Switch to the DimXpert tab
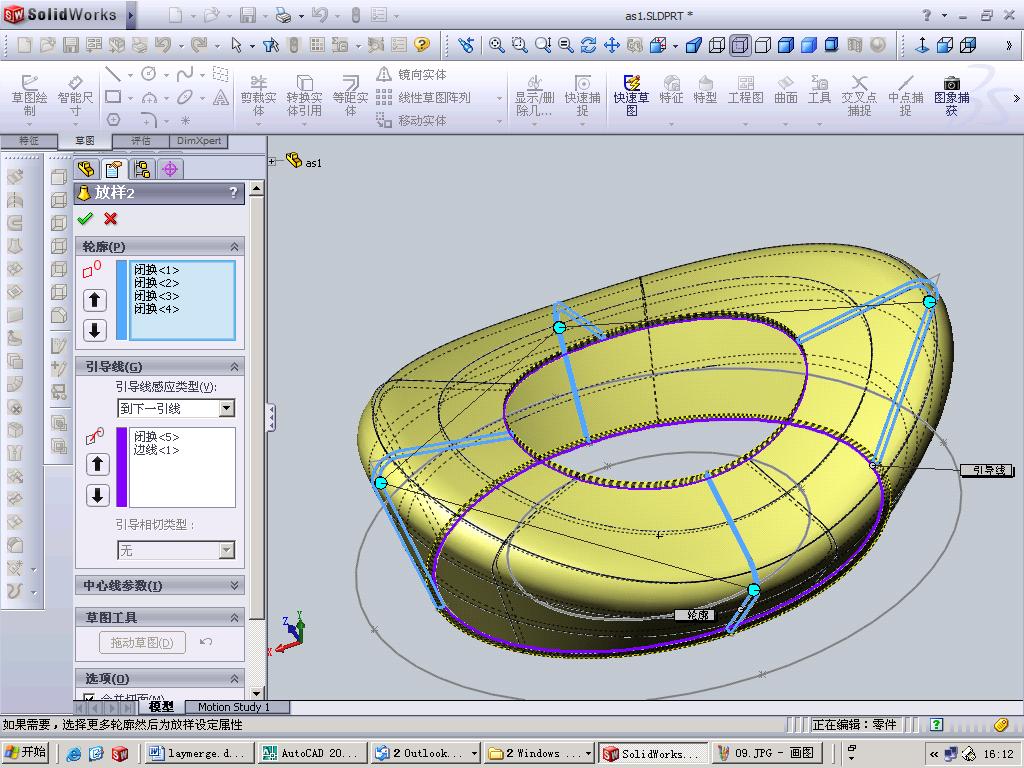1024x768 pixels. pos(199,141)
